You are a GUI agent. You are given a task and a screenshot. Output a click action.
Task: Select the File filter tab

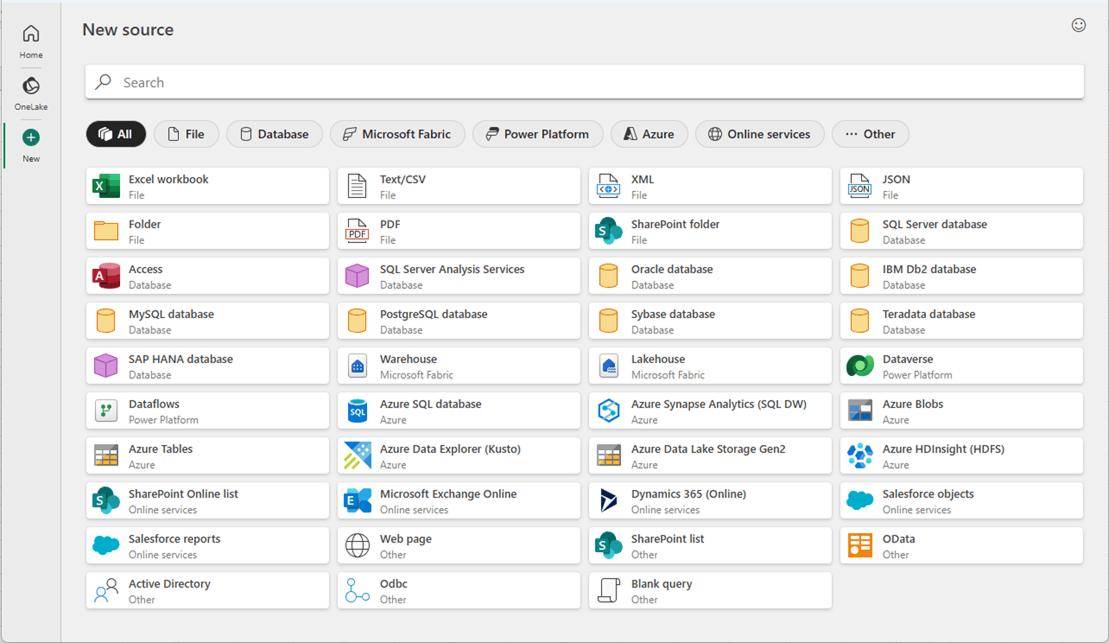(x=186, y=134)
